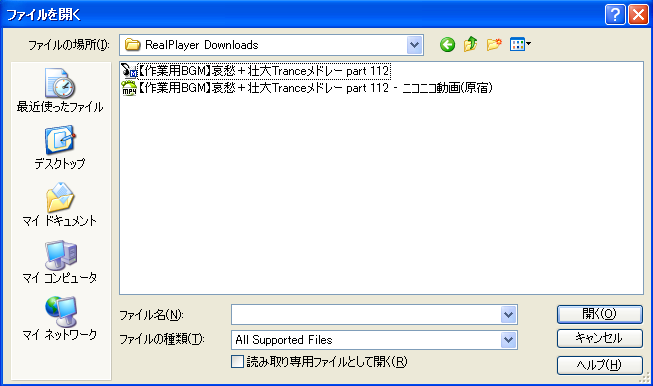Close the ファイルを開く dialog
Image resolution: width=653 pixels, height=386 pixels.
(638, 15)
